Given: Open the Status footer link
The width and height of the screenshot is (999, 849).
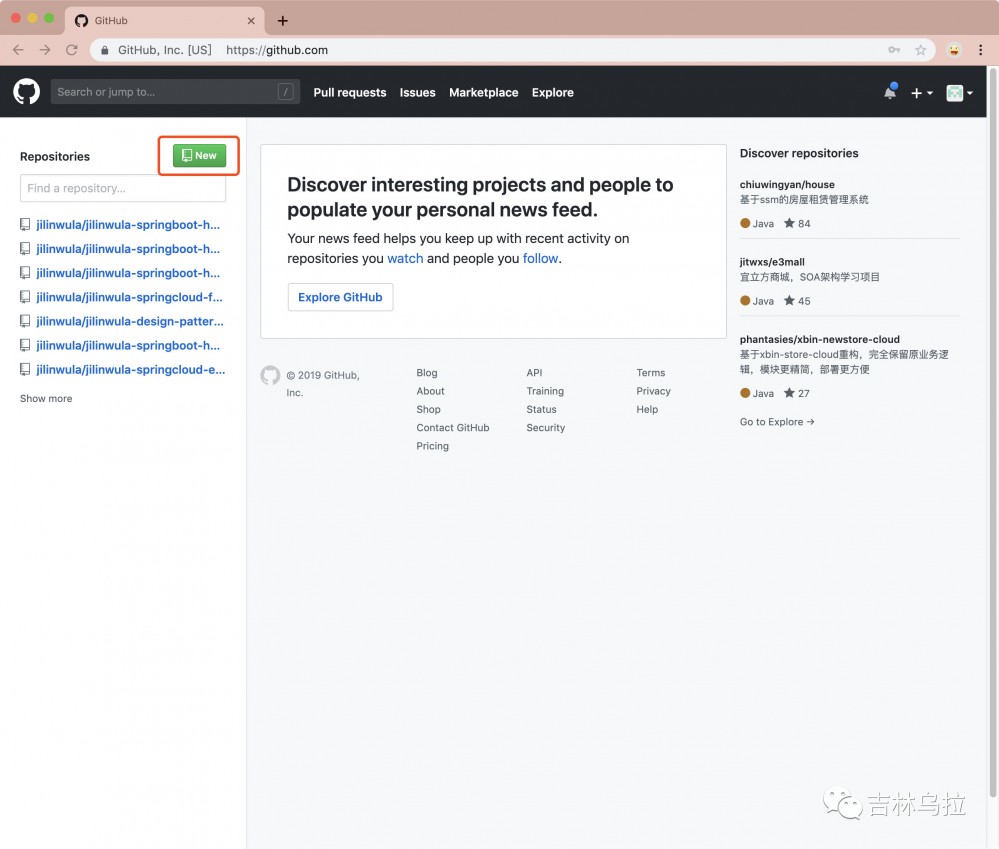Looking at the screenshot, I should [x=542, y=410].
